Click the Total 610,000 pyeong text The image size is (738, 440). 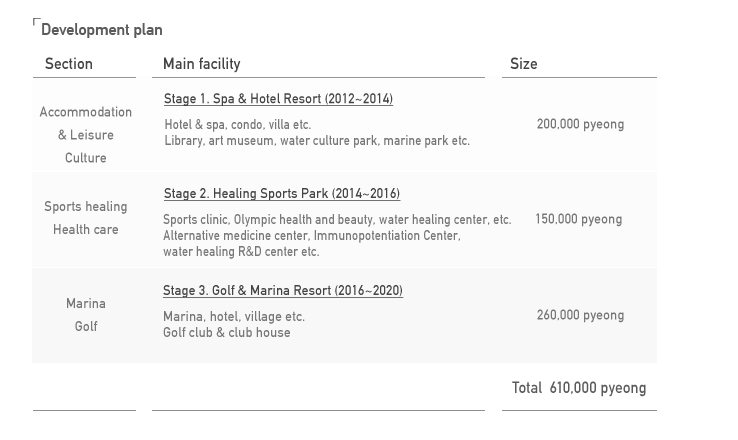(579, 388)
